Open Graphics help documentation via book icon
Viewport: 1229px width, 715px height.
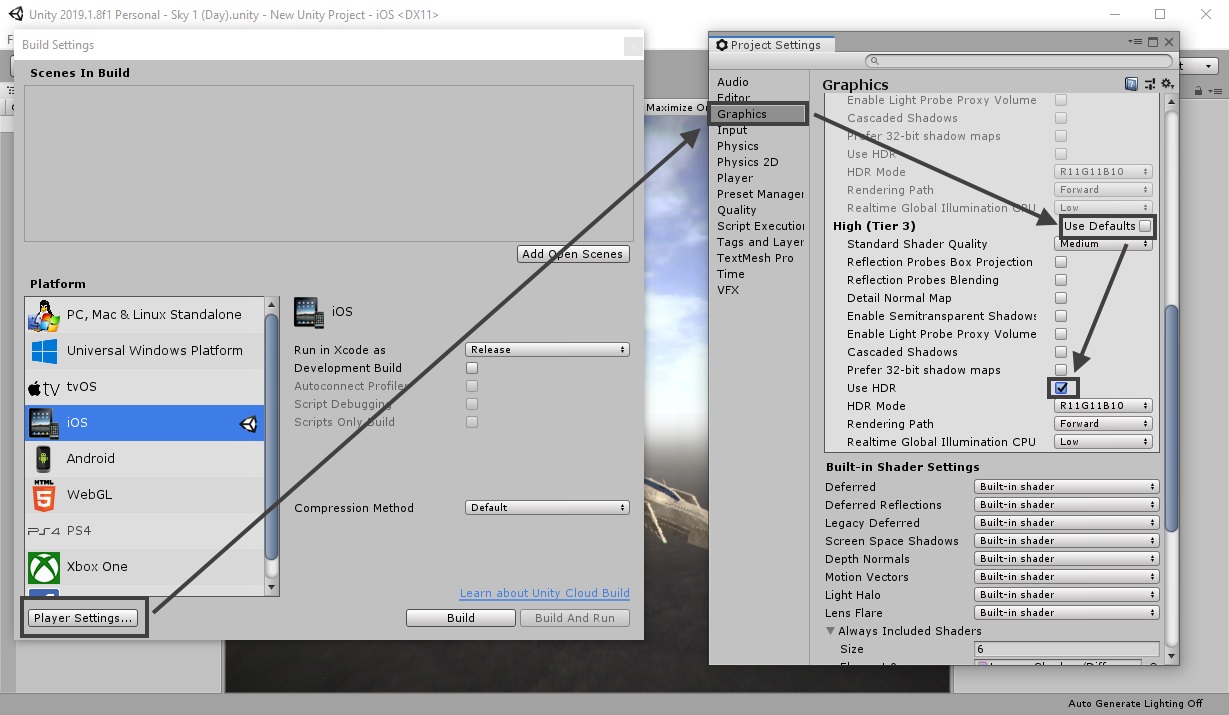[x=1131, y=84]
